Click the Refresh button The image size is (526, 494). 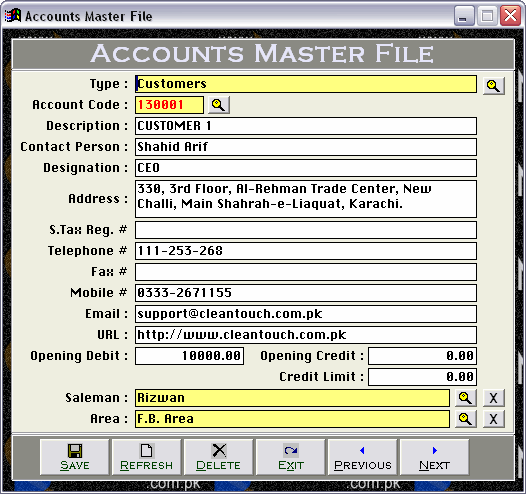tap(147, 457)
